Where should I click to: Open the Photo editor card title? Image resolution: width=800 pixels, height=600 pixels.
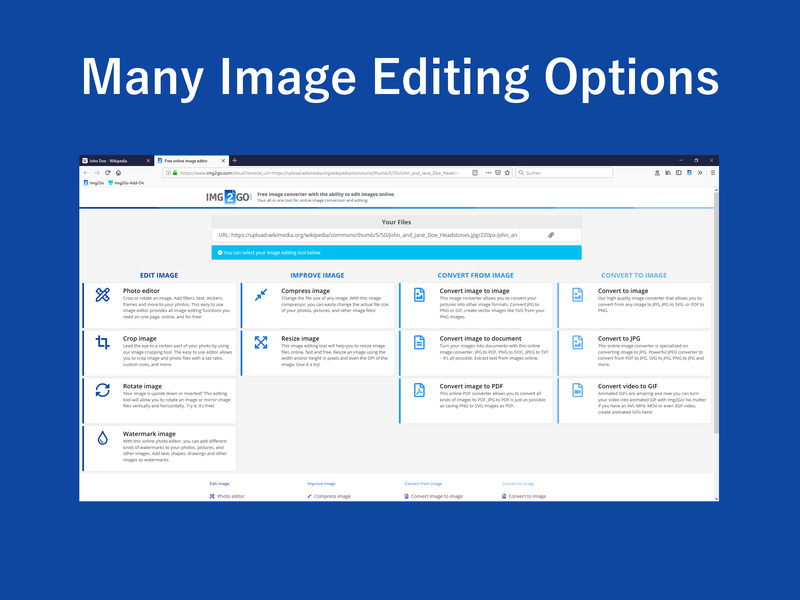pos(141,291)
